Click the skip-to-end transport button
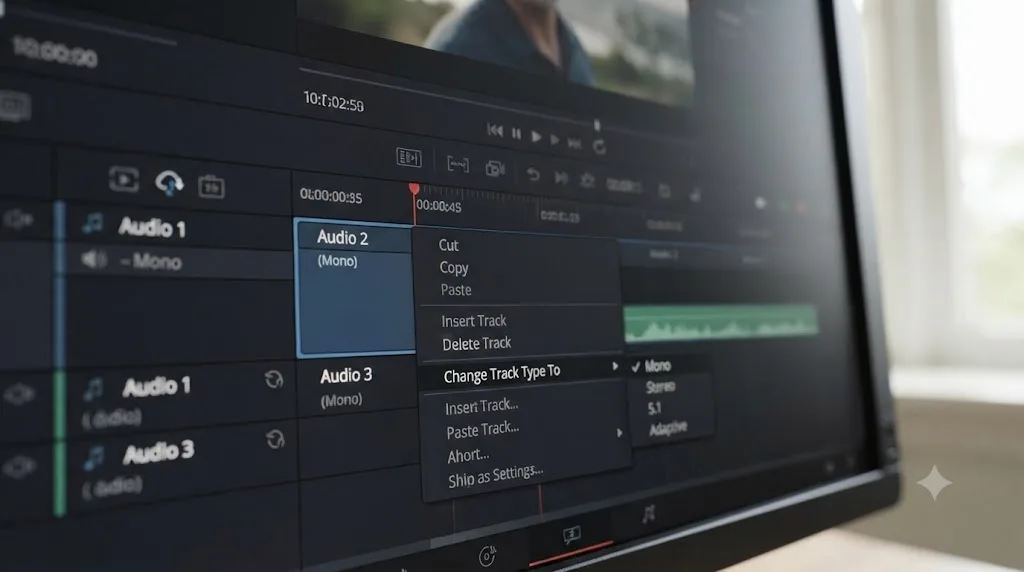Screen dimensions: 1024x572 [x=574, y=144]
